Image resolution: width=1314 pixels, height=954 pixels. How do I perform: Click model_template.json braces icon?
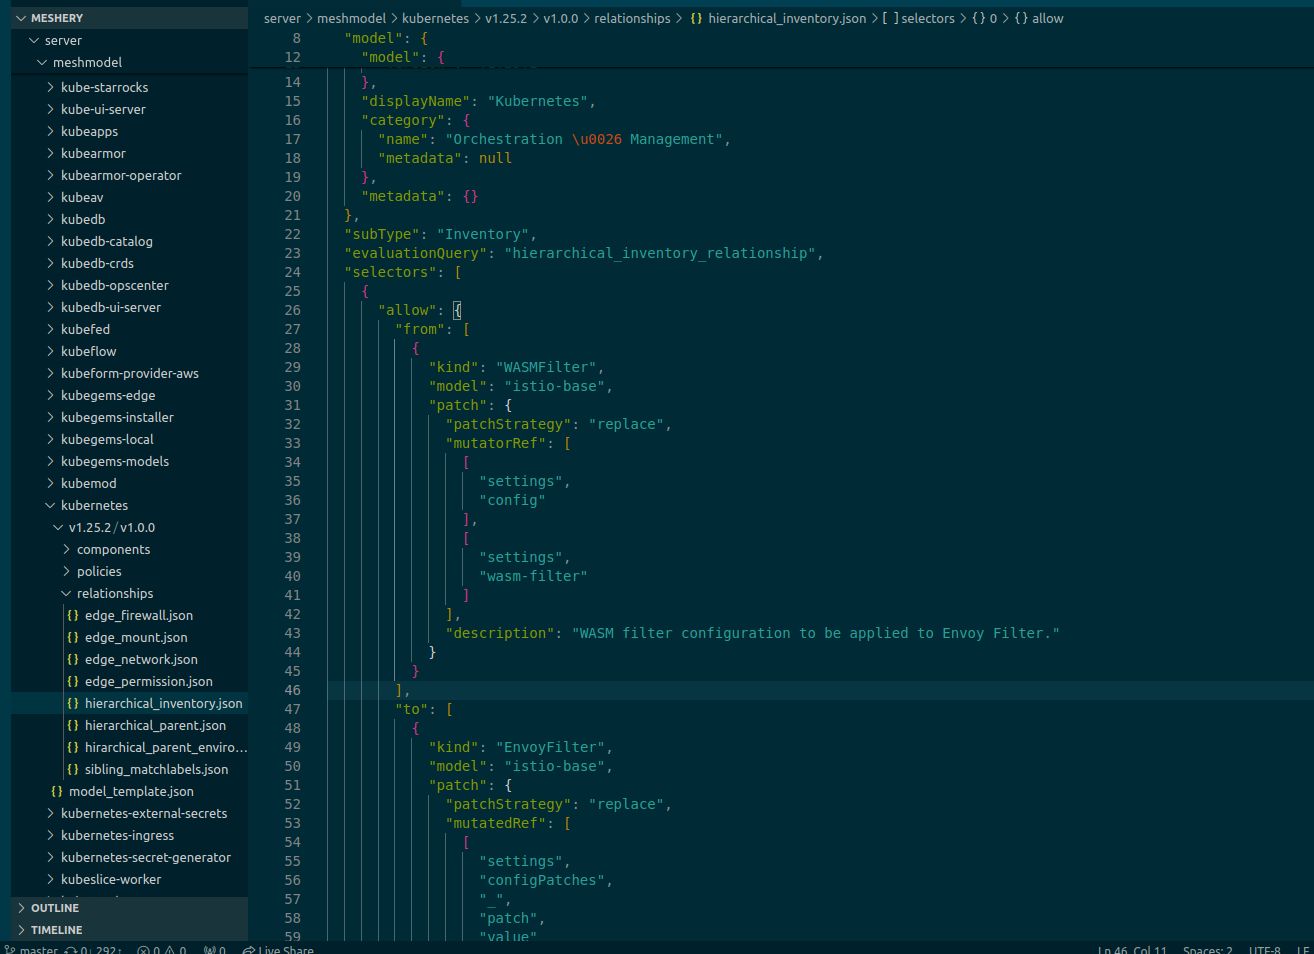tap(57, 791)
